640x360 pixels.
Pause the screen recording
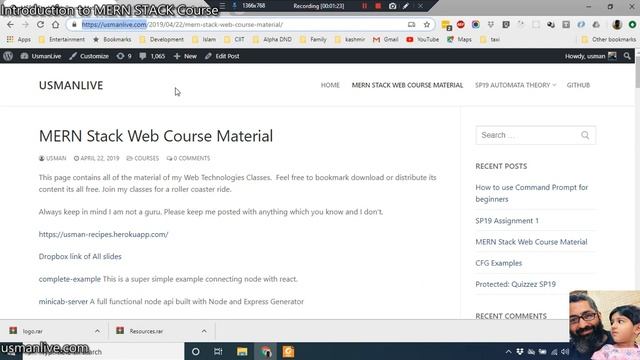point(364,6)
